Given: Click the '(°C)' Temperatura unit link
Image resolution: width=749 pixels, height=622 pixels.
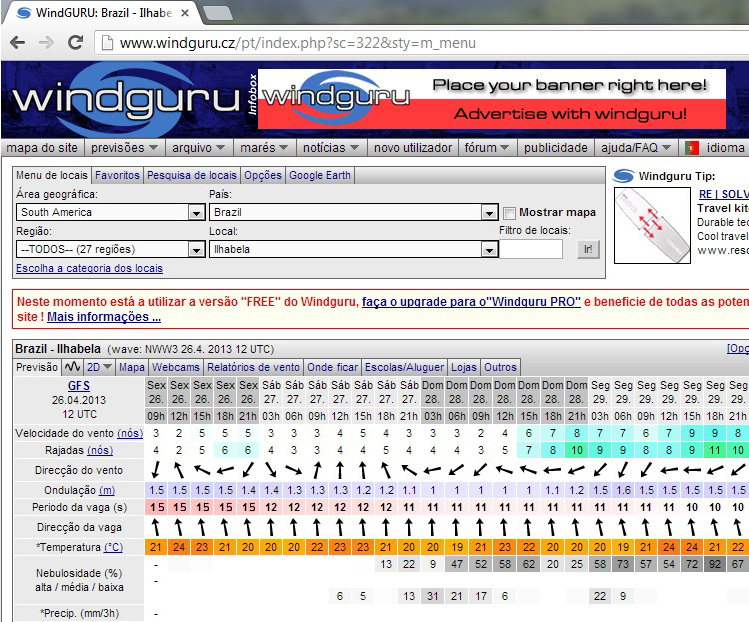Looking at the screenshot, I should click(x=113, y=547).
